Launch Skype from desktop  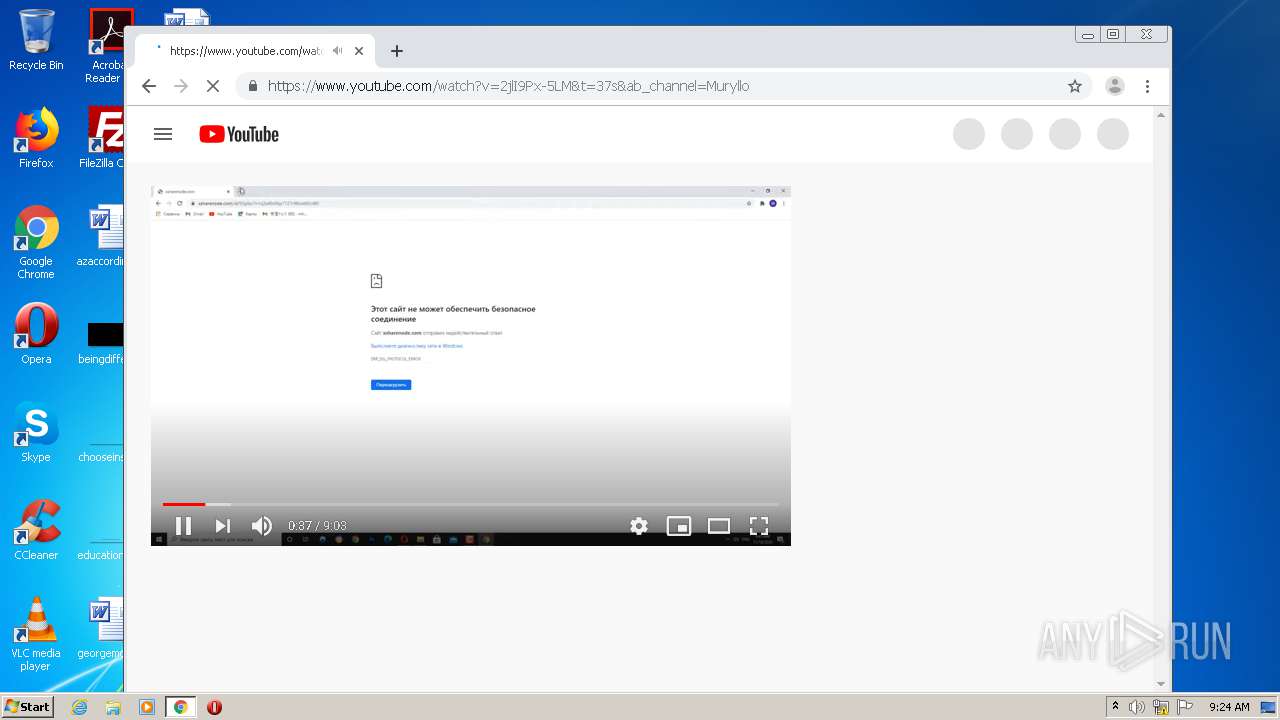pos(36,431)
